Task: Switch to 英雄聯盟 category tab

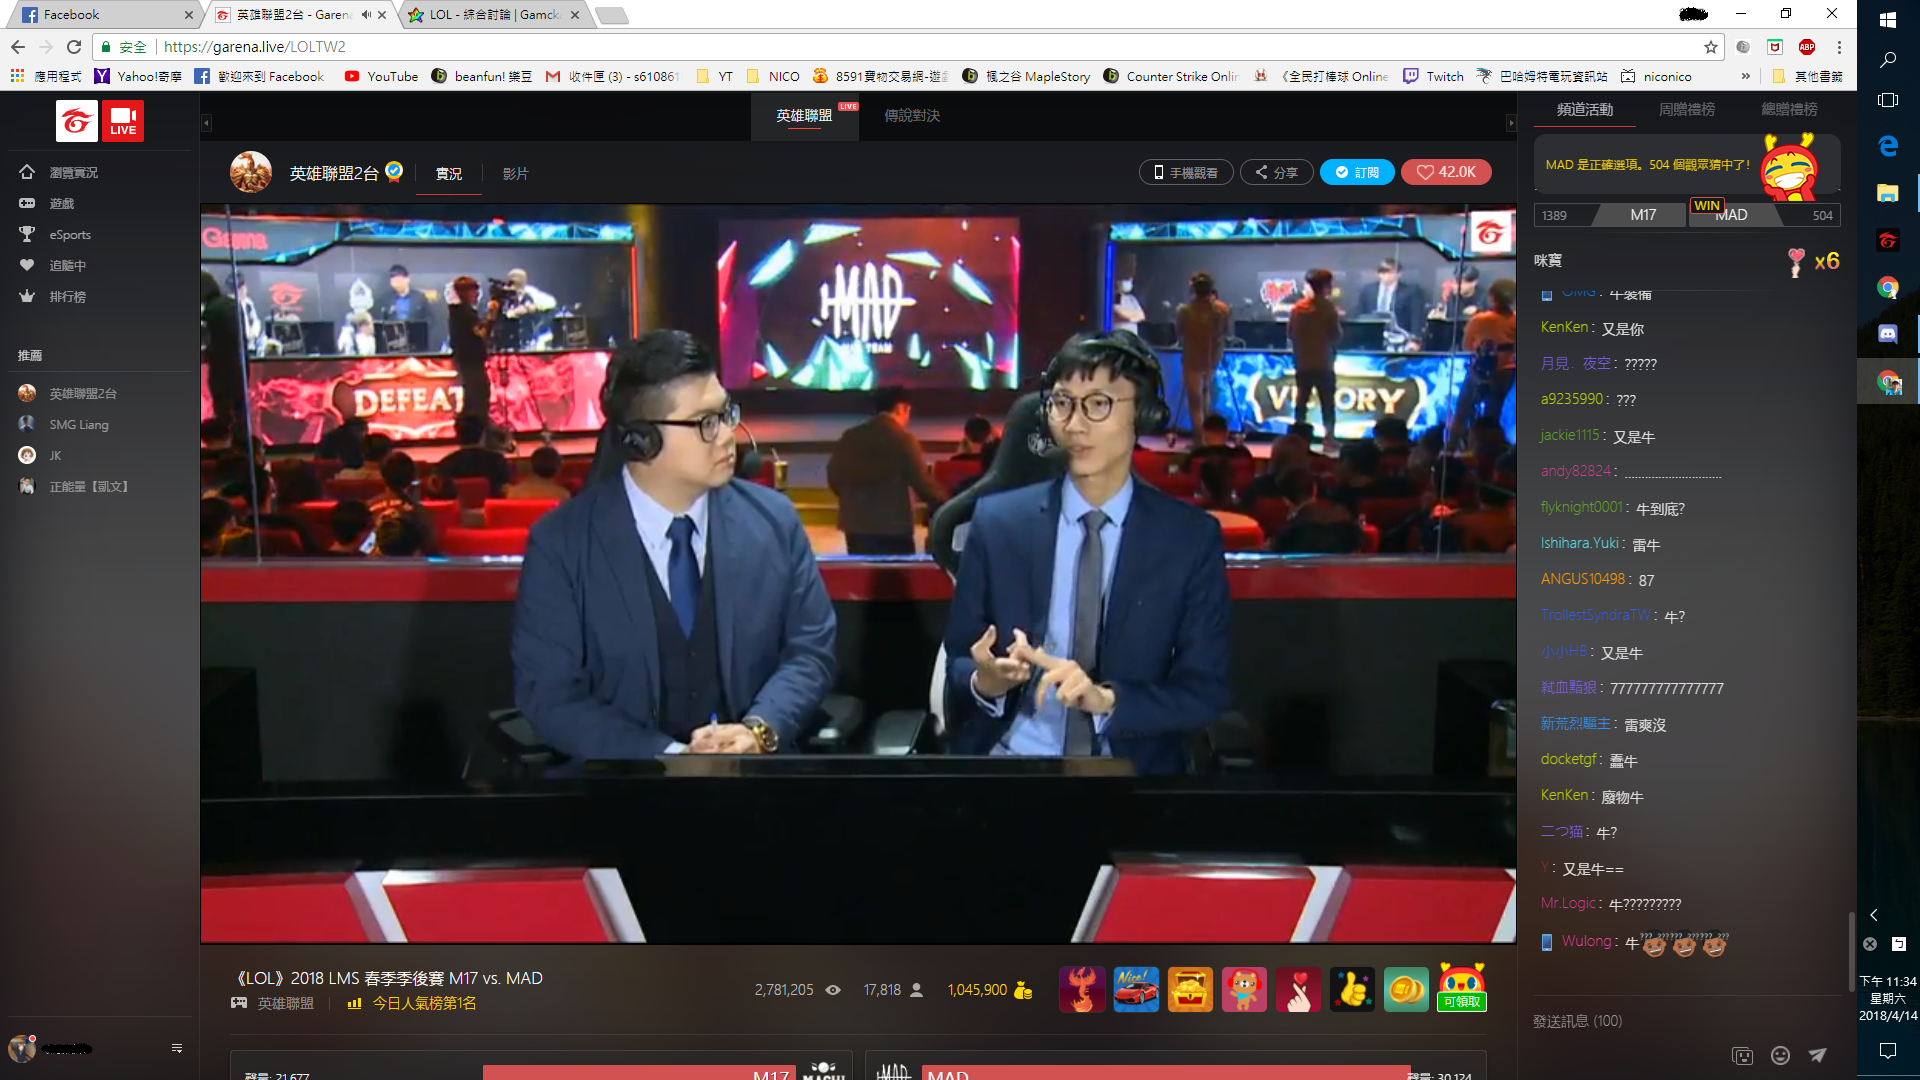Action: tap(804, 116)
